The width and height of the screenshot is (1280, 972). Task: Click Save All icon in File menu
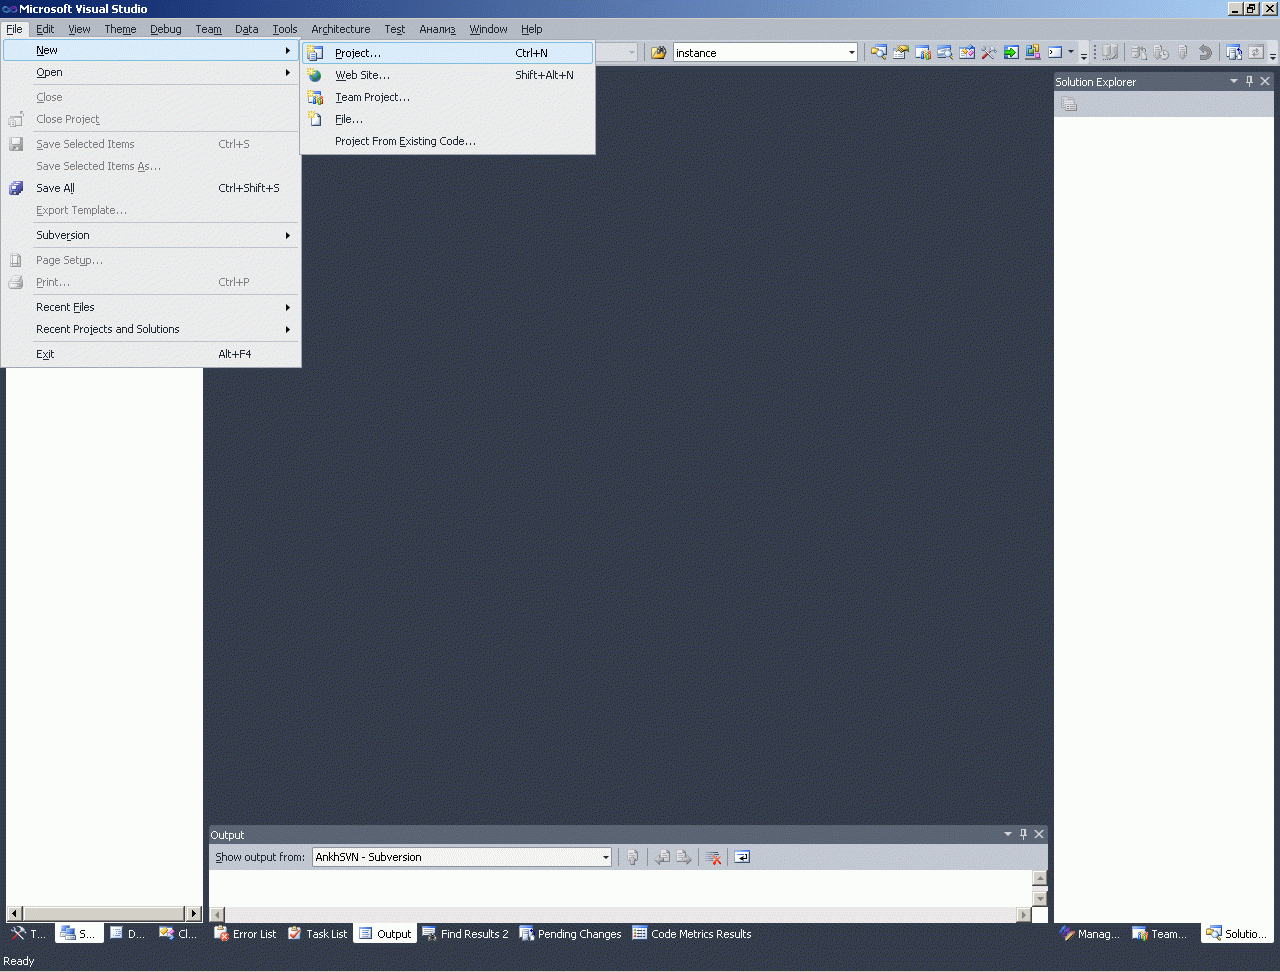click(x=16, y=188)
